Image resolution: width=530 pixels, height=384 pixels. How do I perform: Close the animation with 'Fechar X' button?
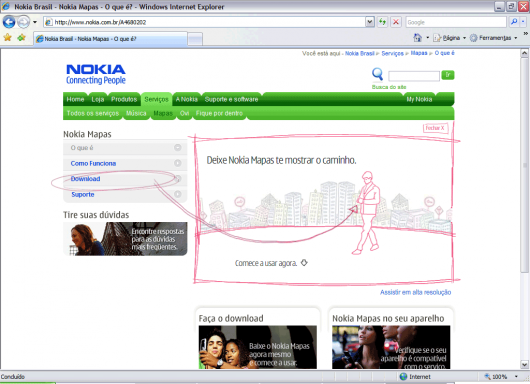point(435,128)
